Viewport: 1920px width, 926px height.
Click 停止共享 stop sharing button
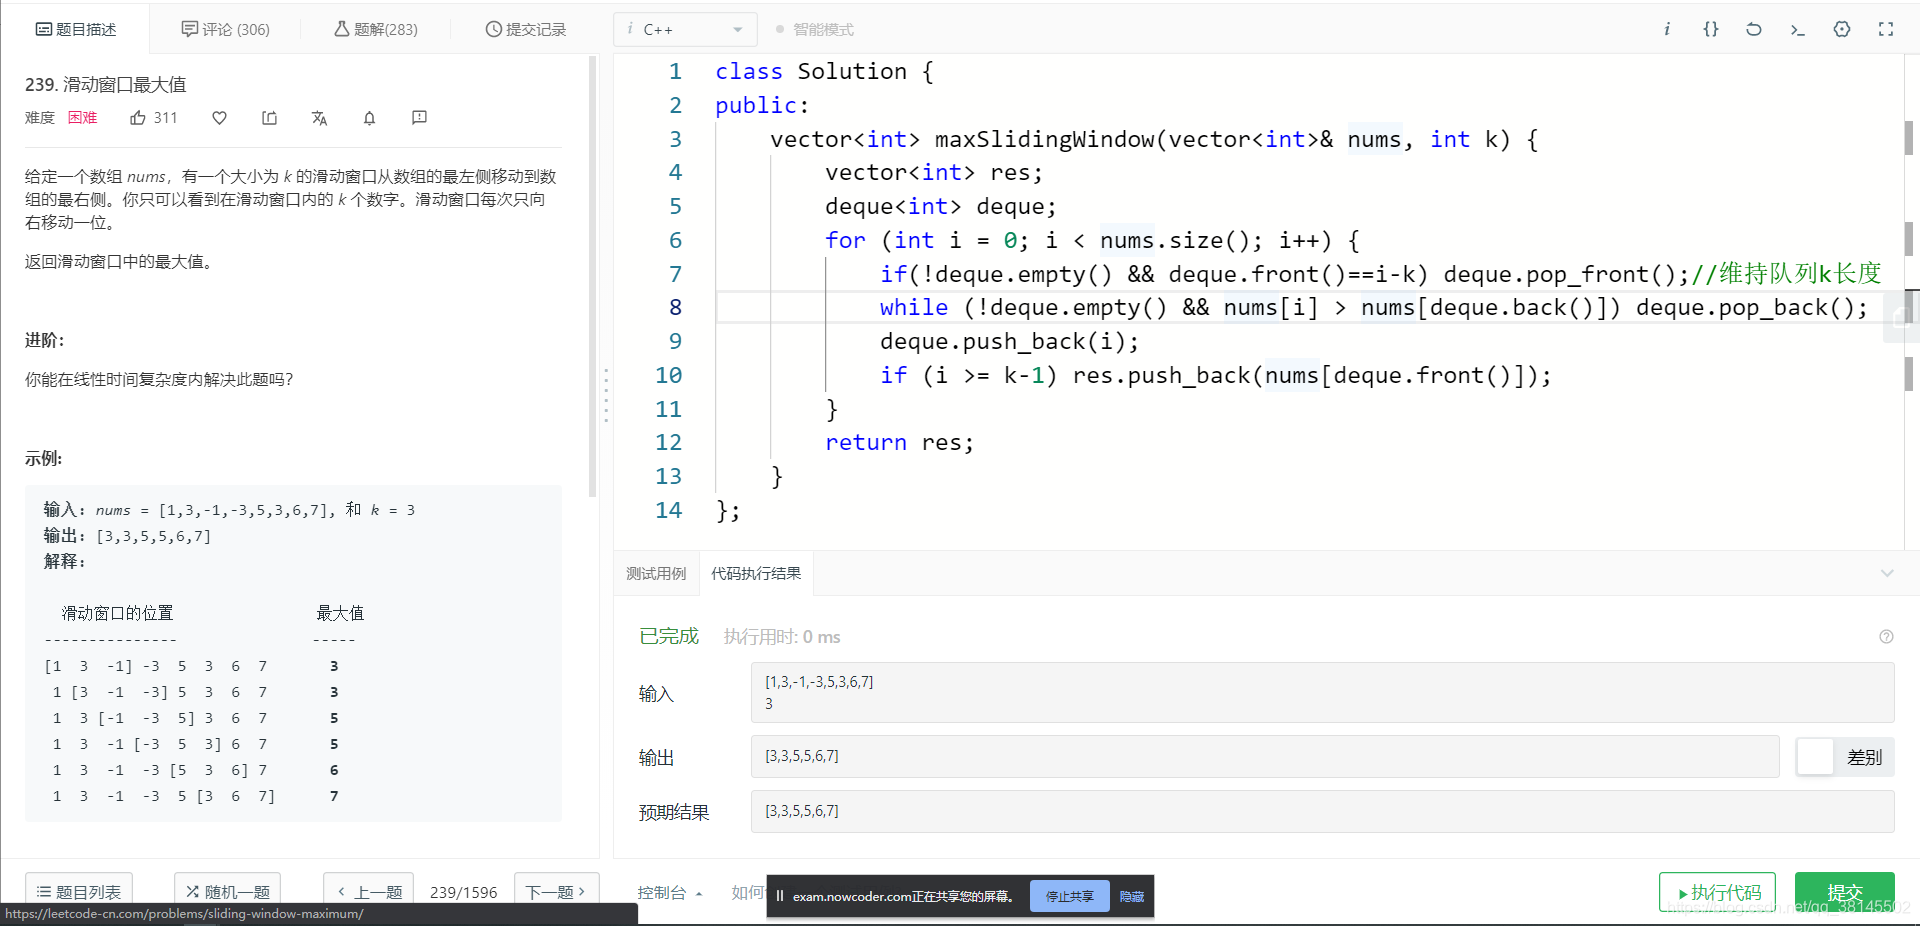pos(1069,896)
